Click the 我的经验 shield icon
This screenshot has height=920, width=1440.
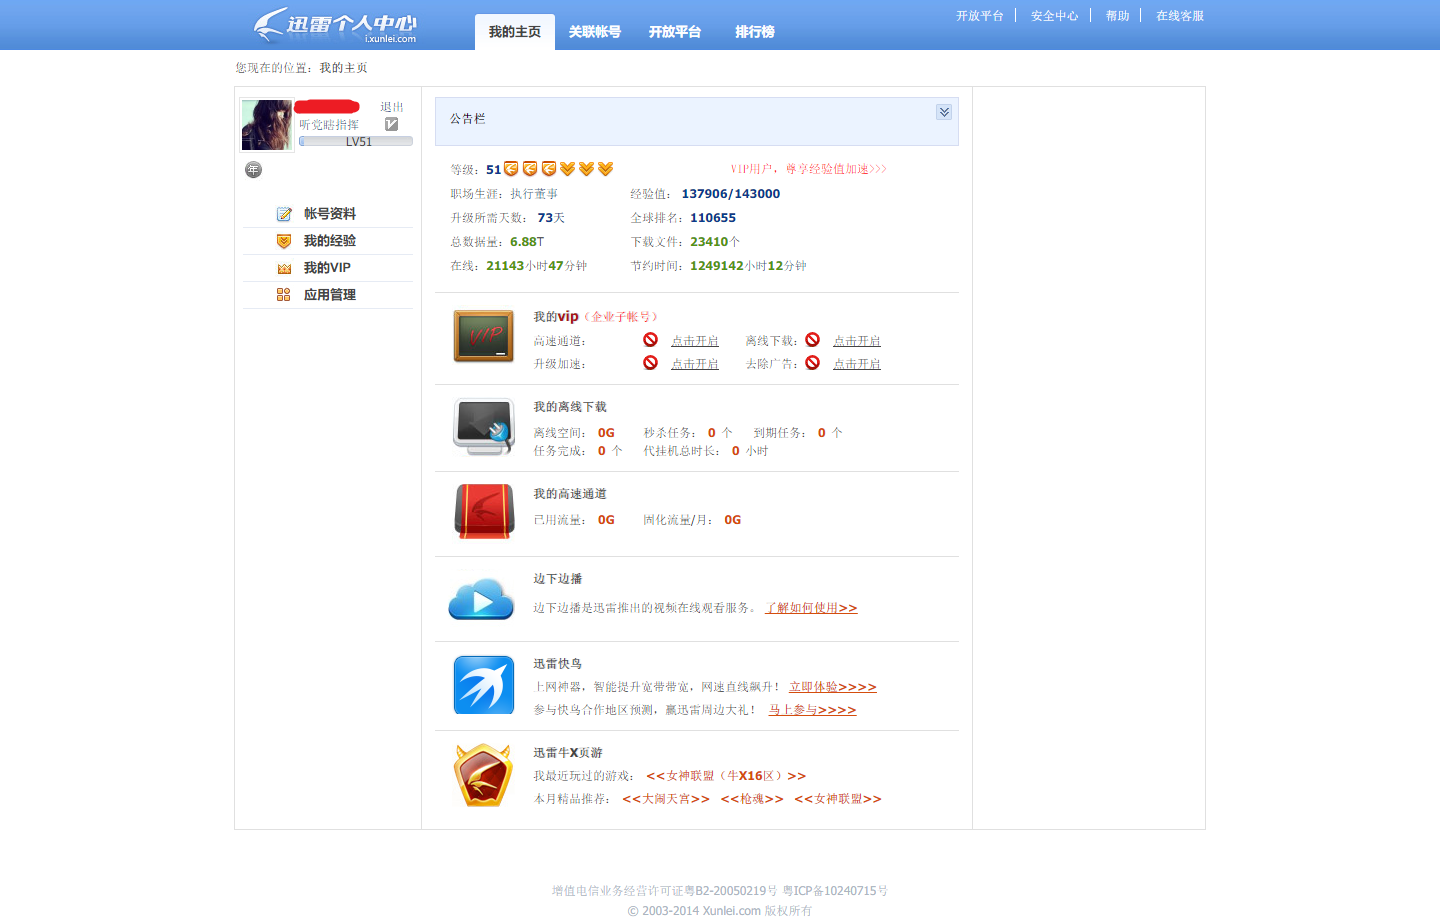tap(284, 241)
